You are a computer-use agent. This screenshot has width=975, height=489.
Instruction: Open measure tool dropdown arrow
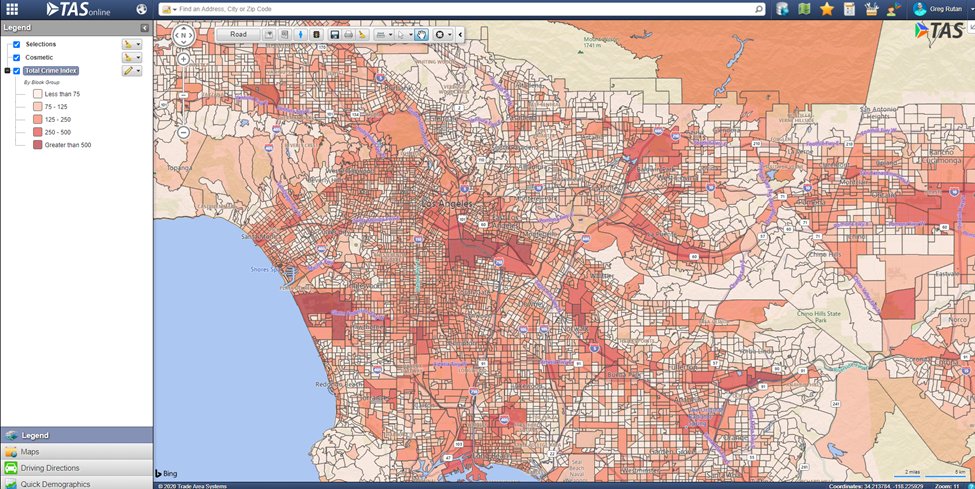tap(390, 35)
